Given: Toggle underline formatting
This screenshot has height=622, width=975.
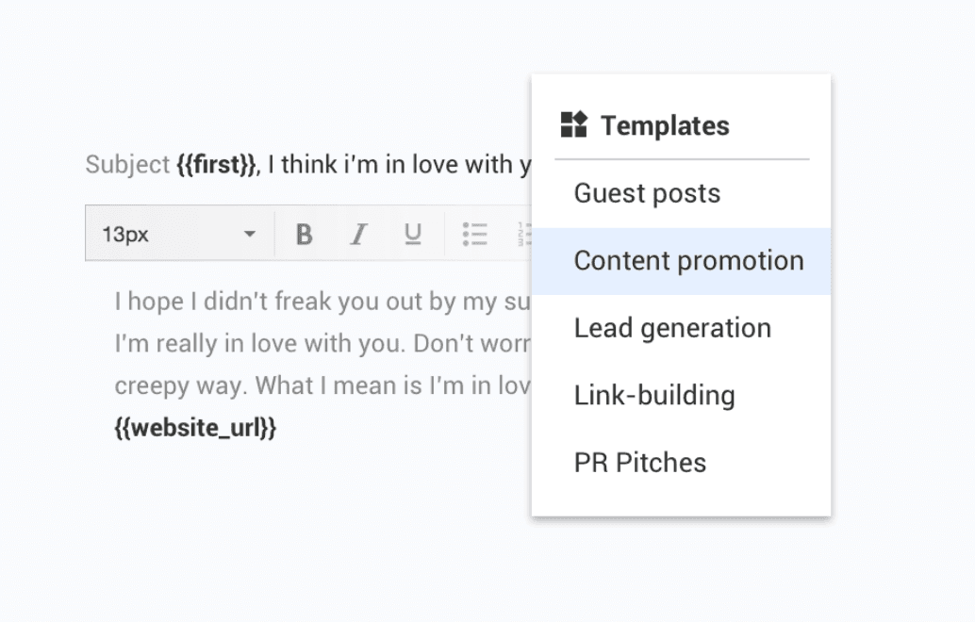Looking at the screenshot, I should [x=412, y=235].
